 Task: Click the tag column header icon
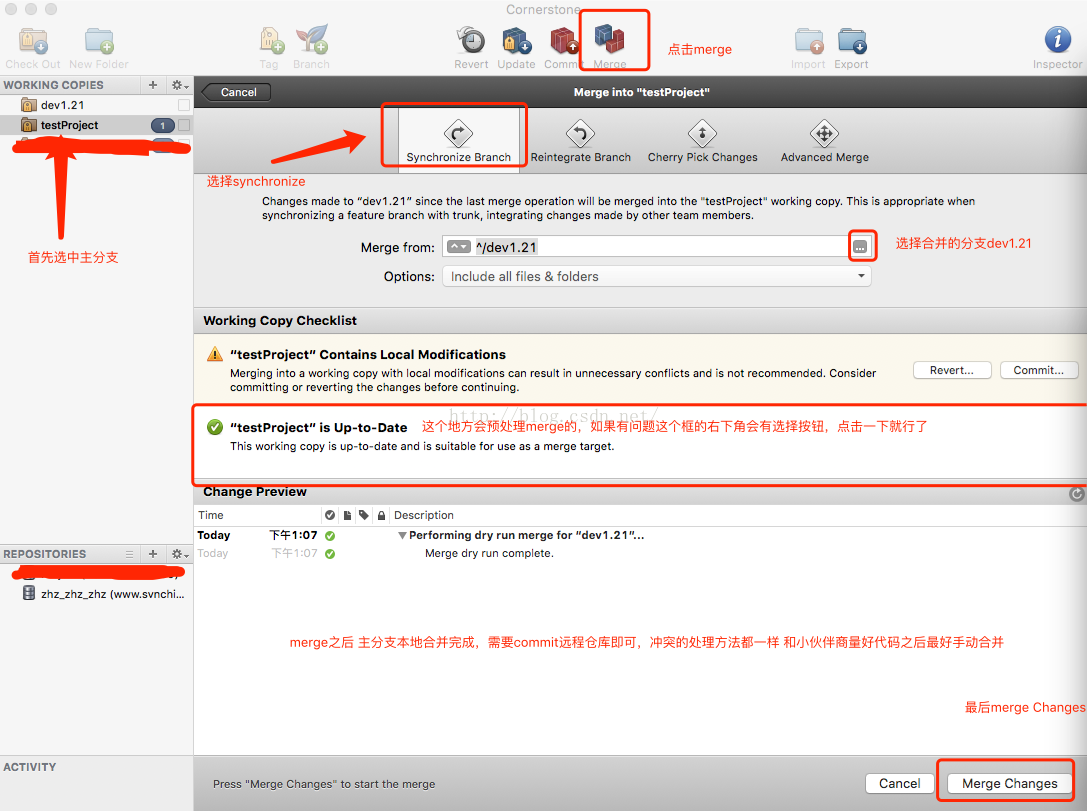(x=364, y=515)
